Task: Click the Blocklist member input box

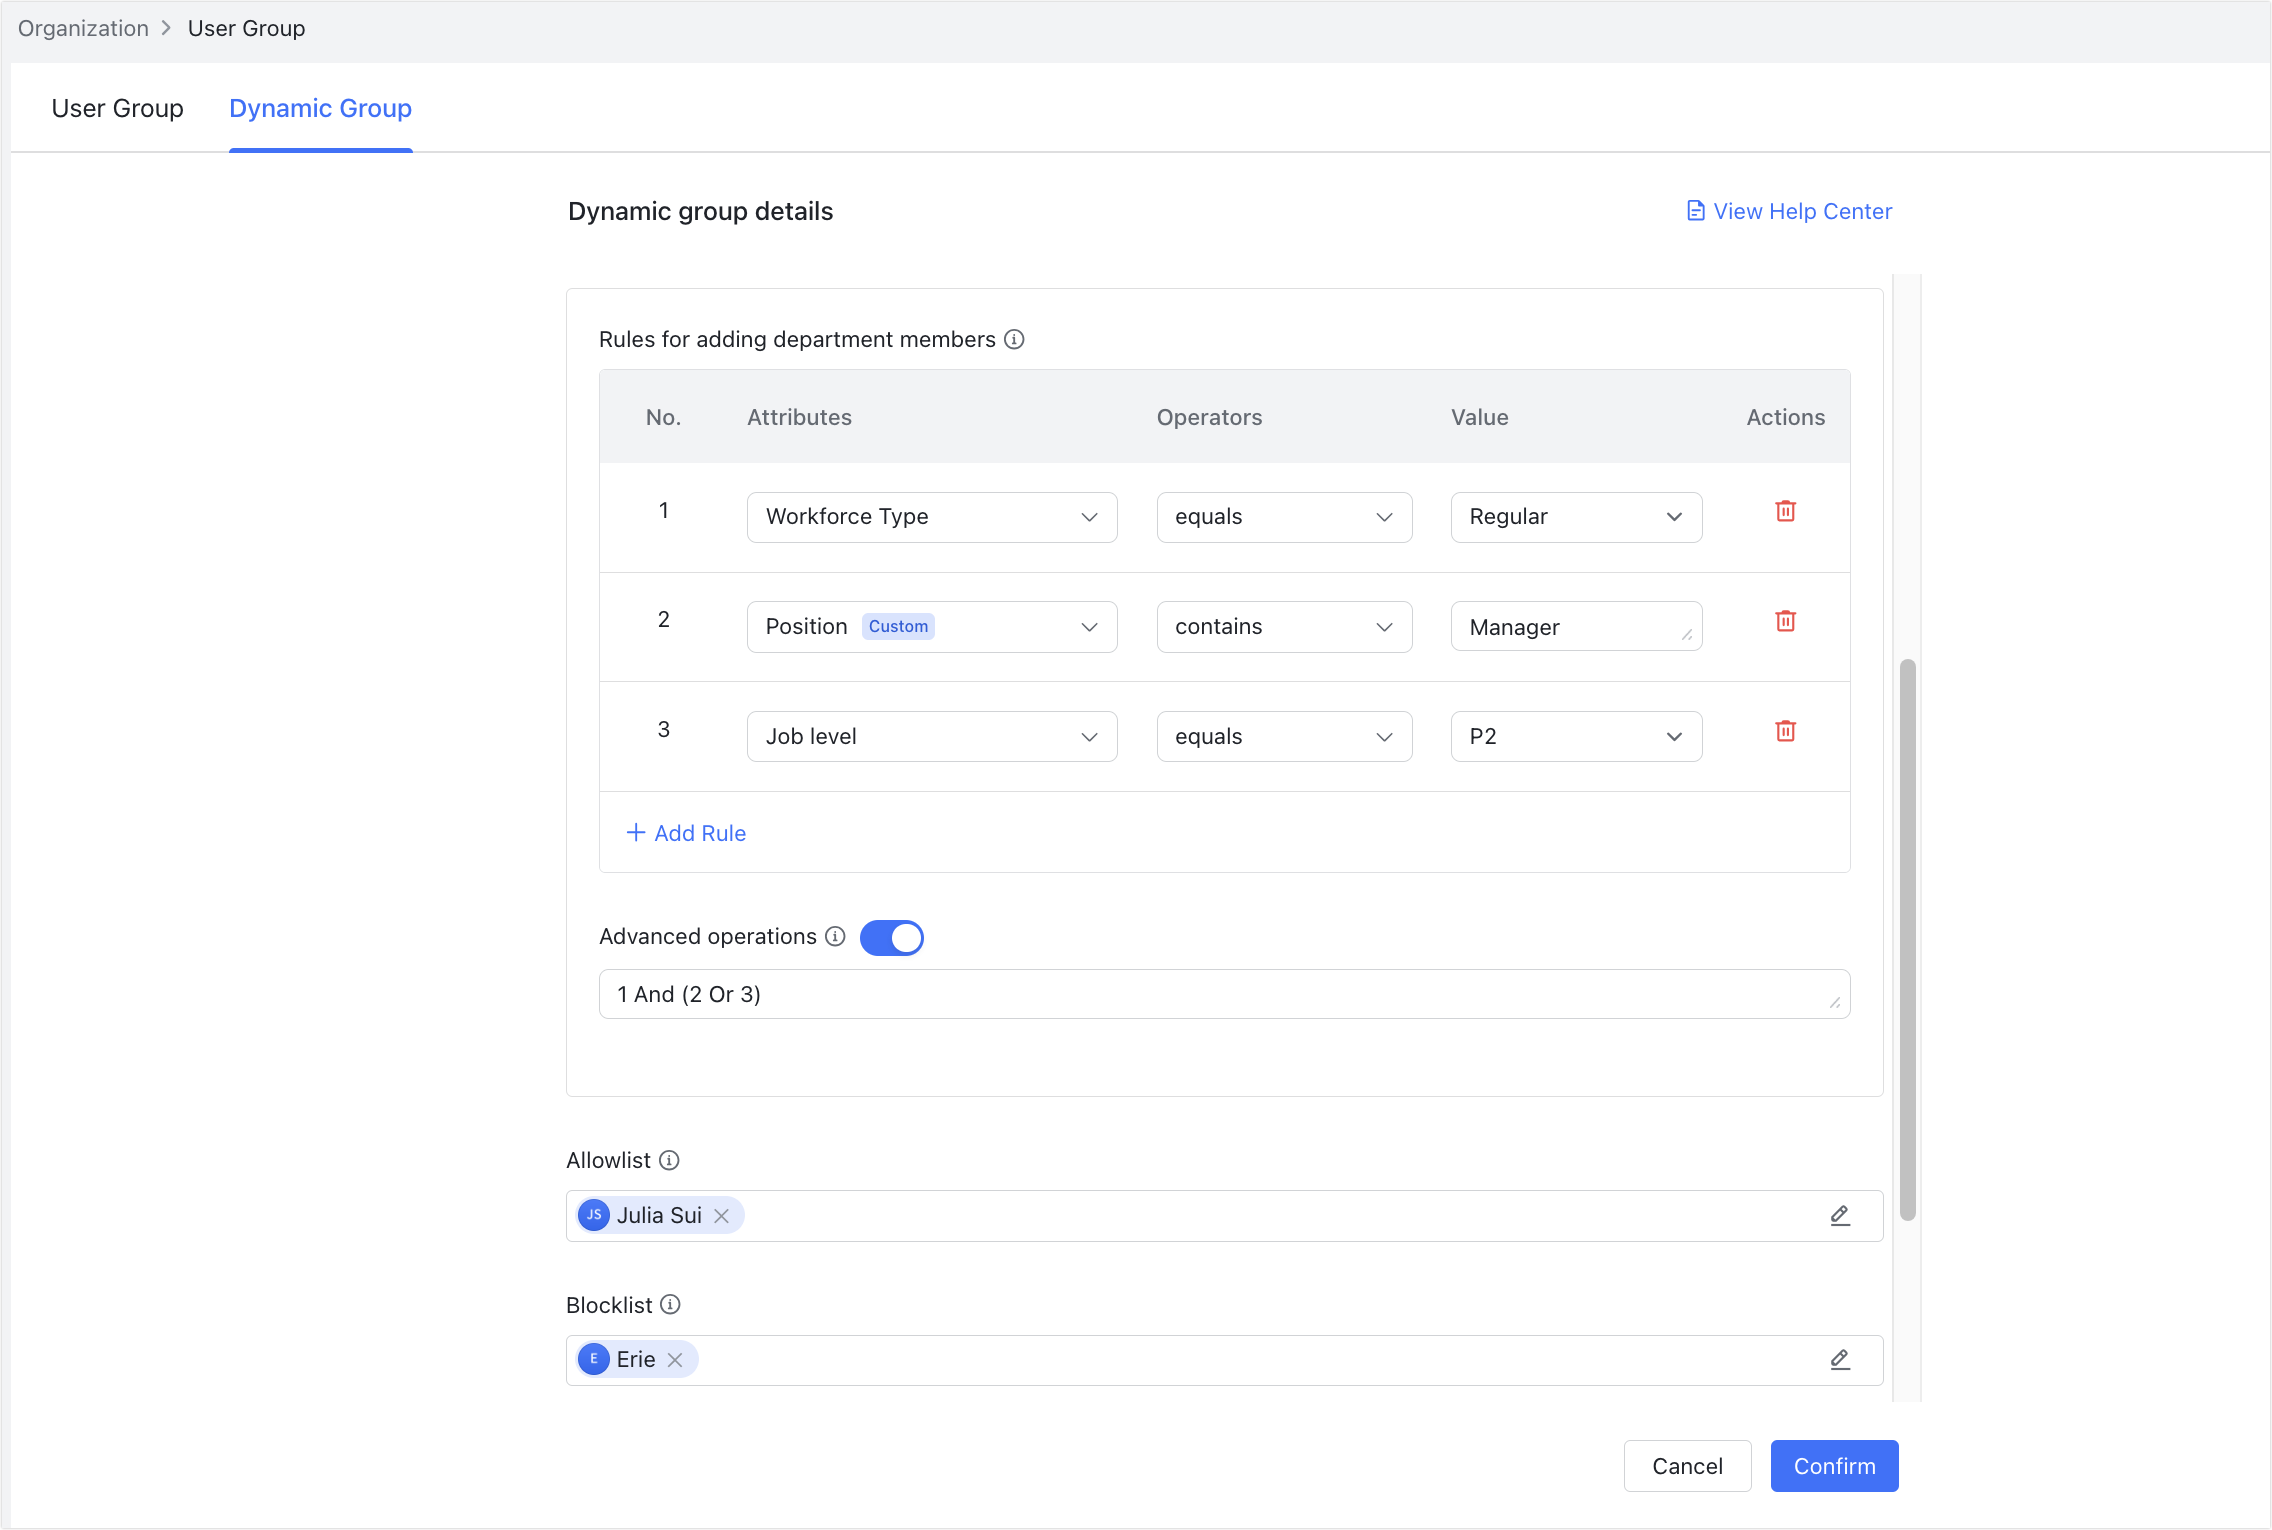Action: [1224, 1360]
